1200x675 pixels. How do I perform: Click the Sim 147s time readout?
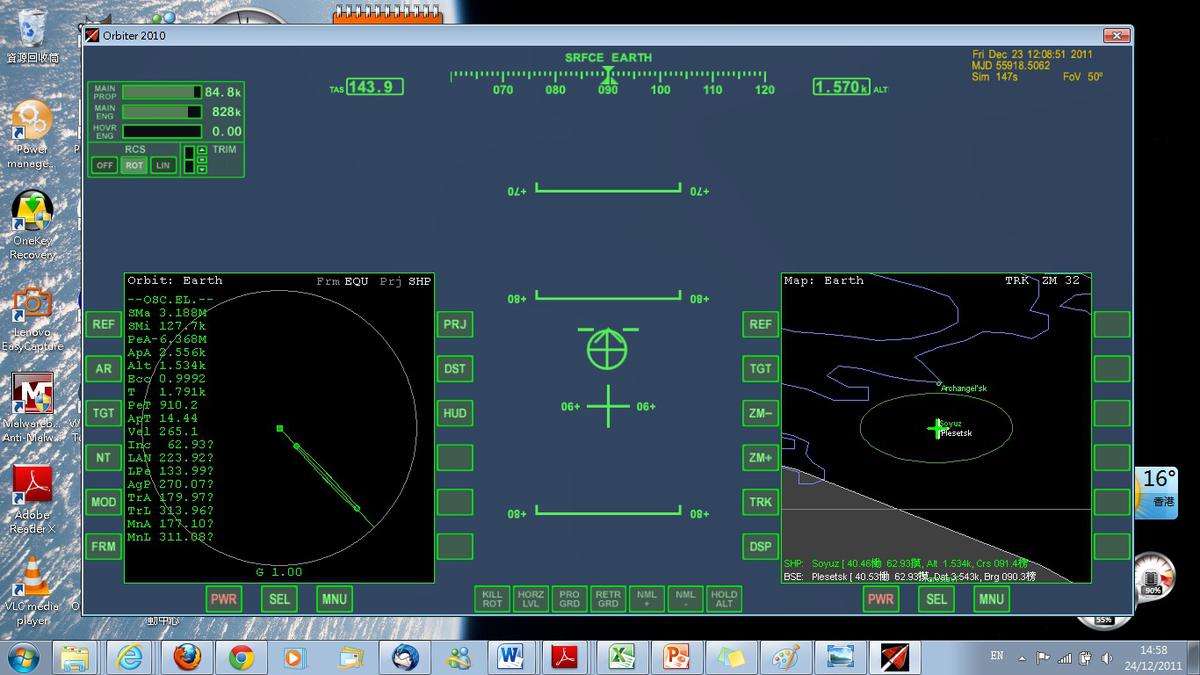click(994, 77)
